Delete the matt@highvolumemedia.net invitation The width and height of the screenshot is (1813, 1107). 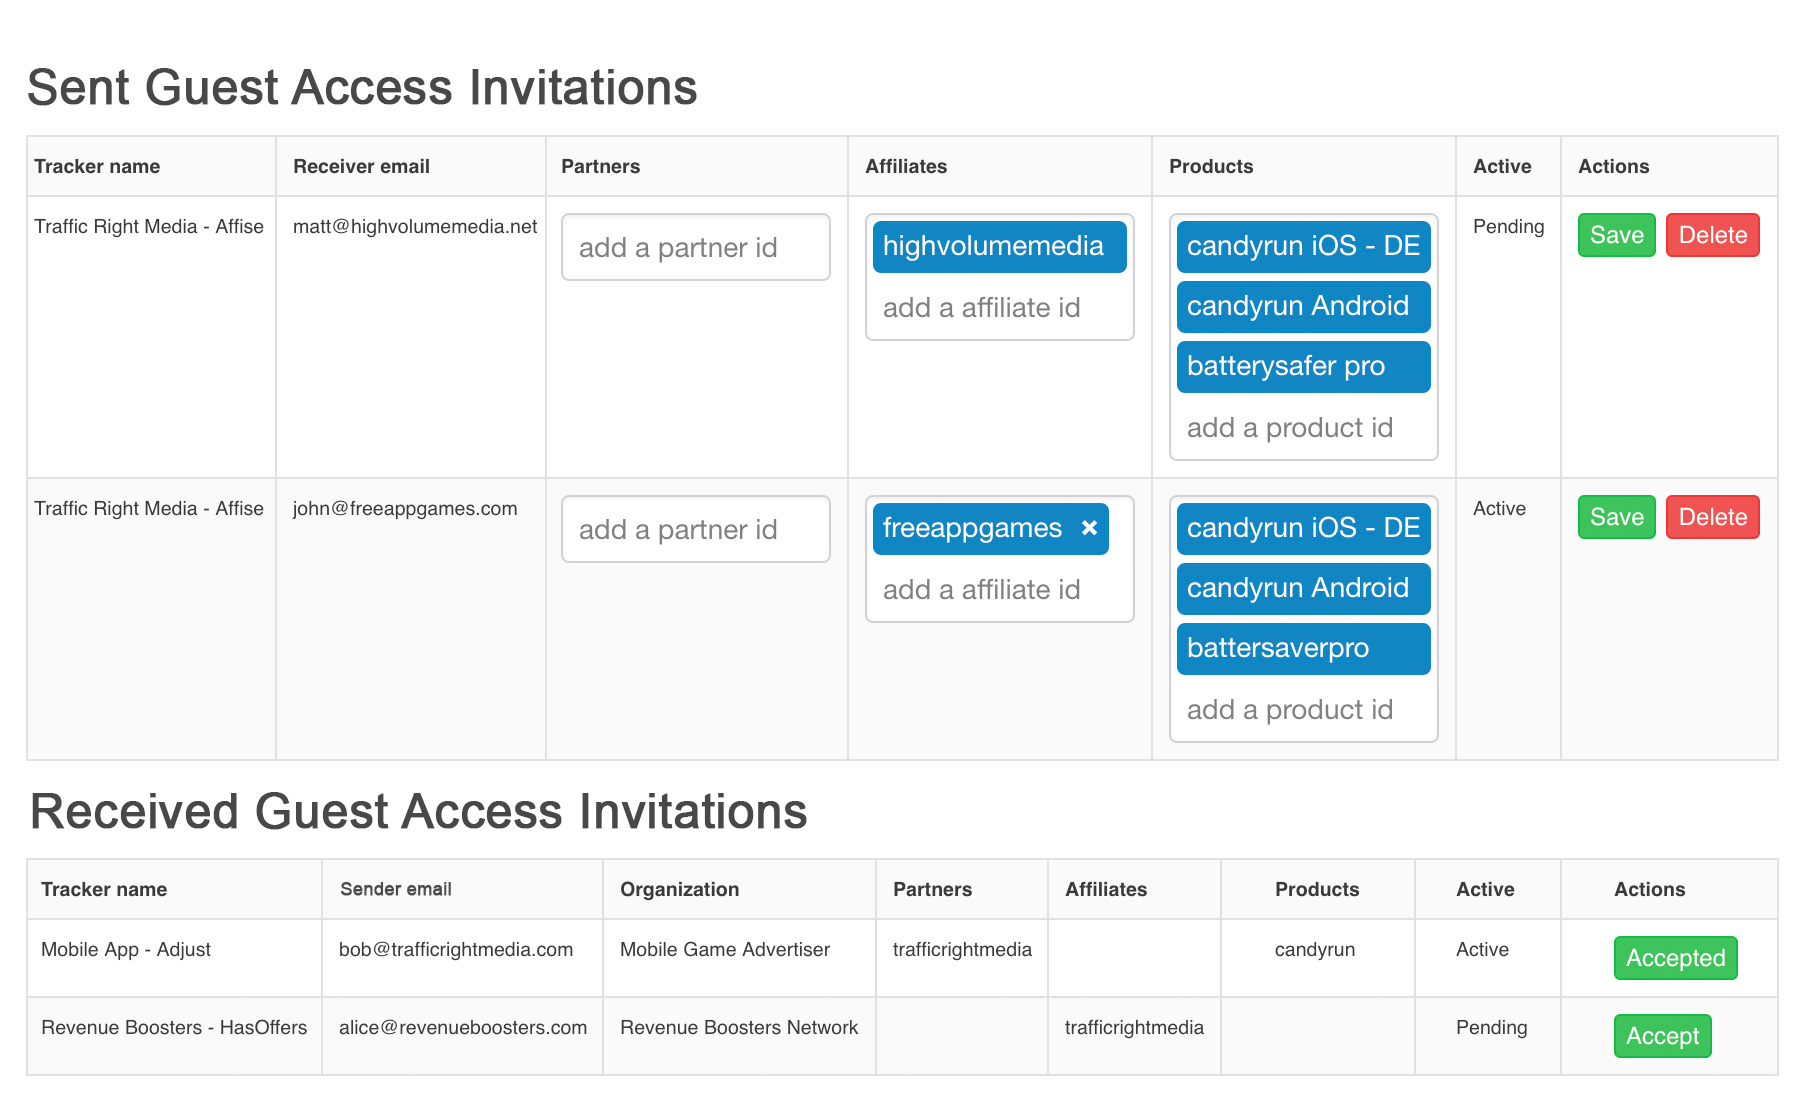click(1712, 235)
